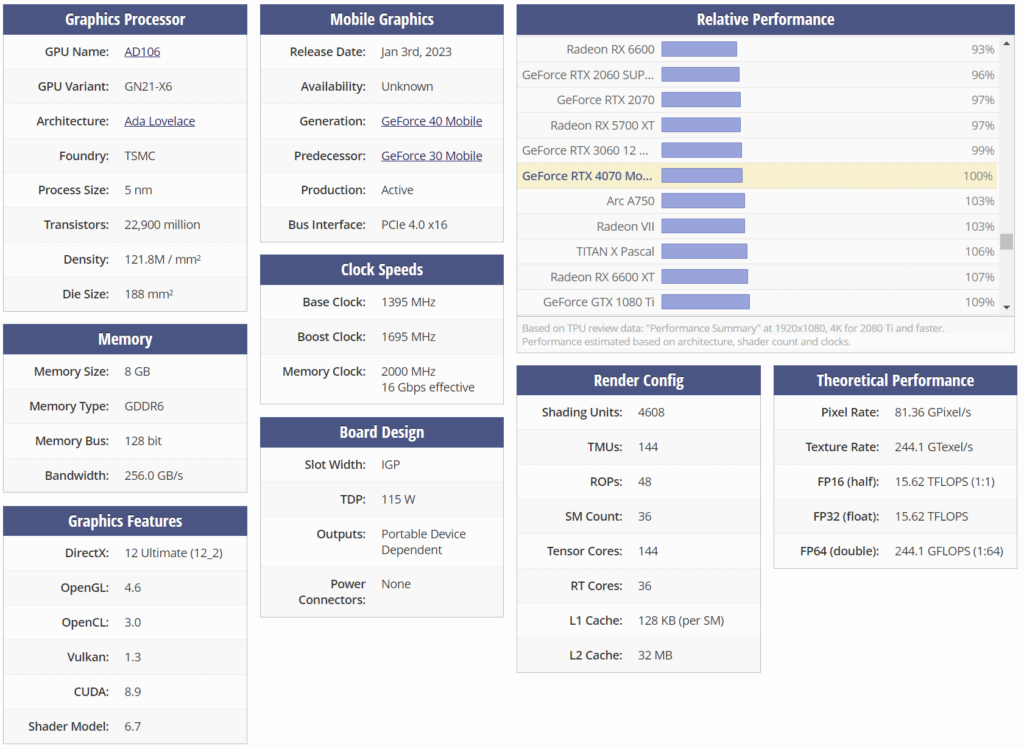Click the Relative Performance scrollbar thumb
This screenshot has width=1024, height=749.
click(x=1006, y=241)
